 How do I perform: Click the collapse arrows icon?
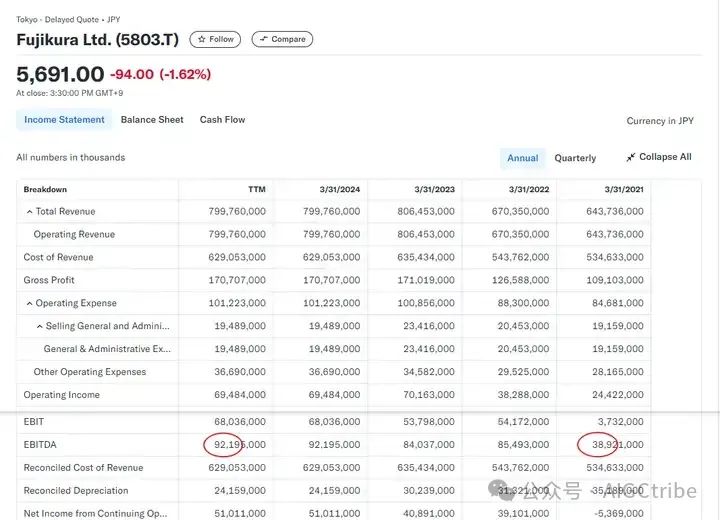(x=630, y=158)
